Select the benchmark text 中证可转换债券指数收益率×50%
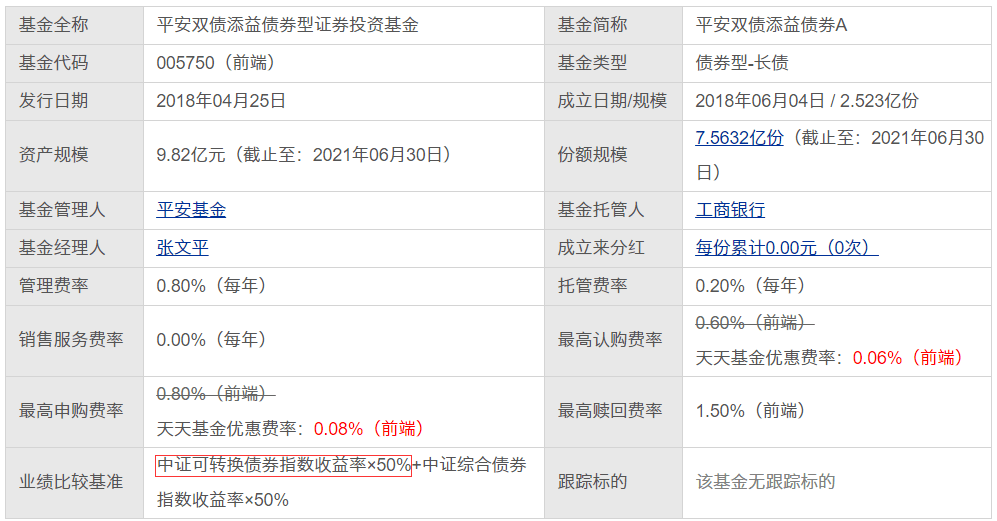 284,465
